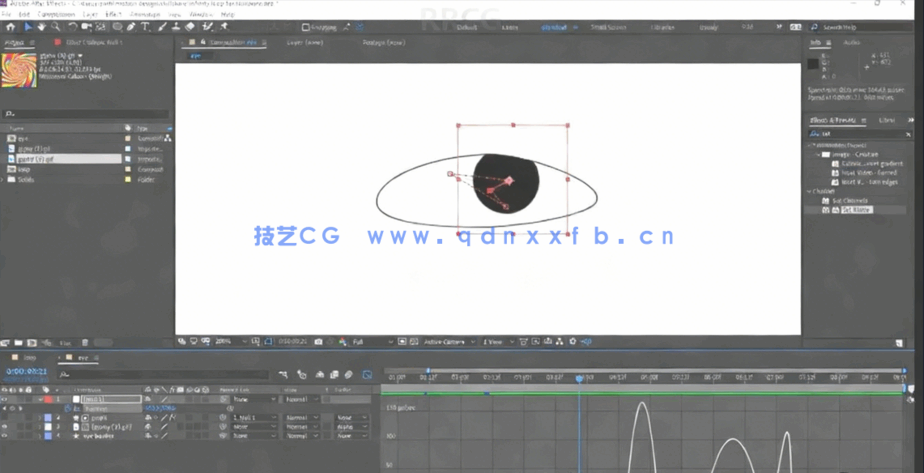Viewport: 924px width, 473px height.
Task: Open the Active Camera view dropdown
Action: point(449,342)
